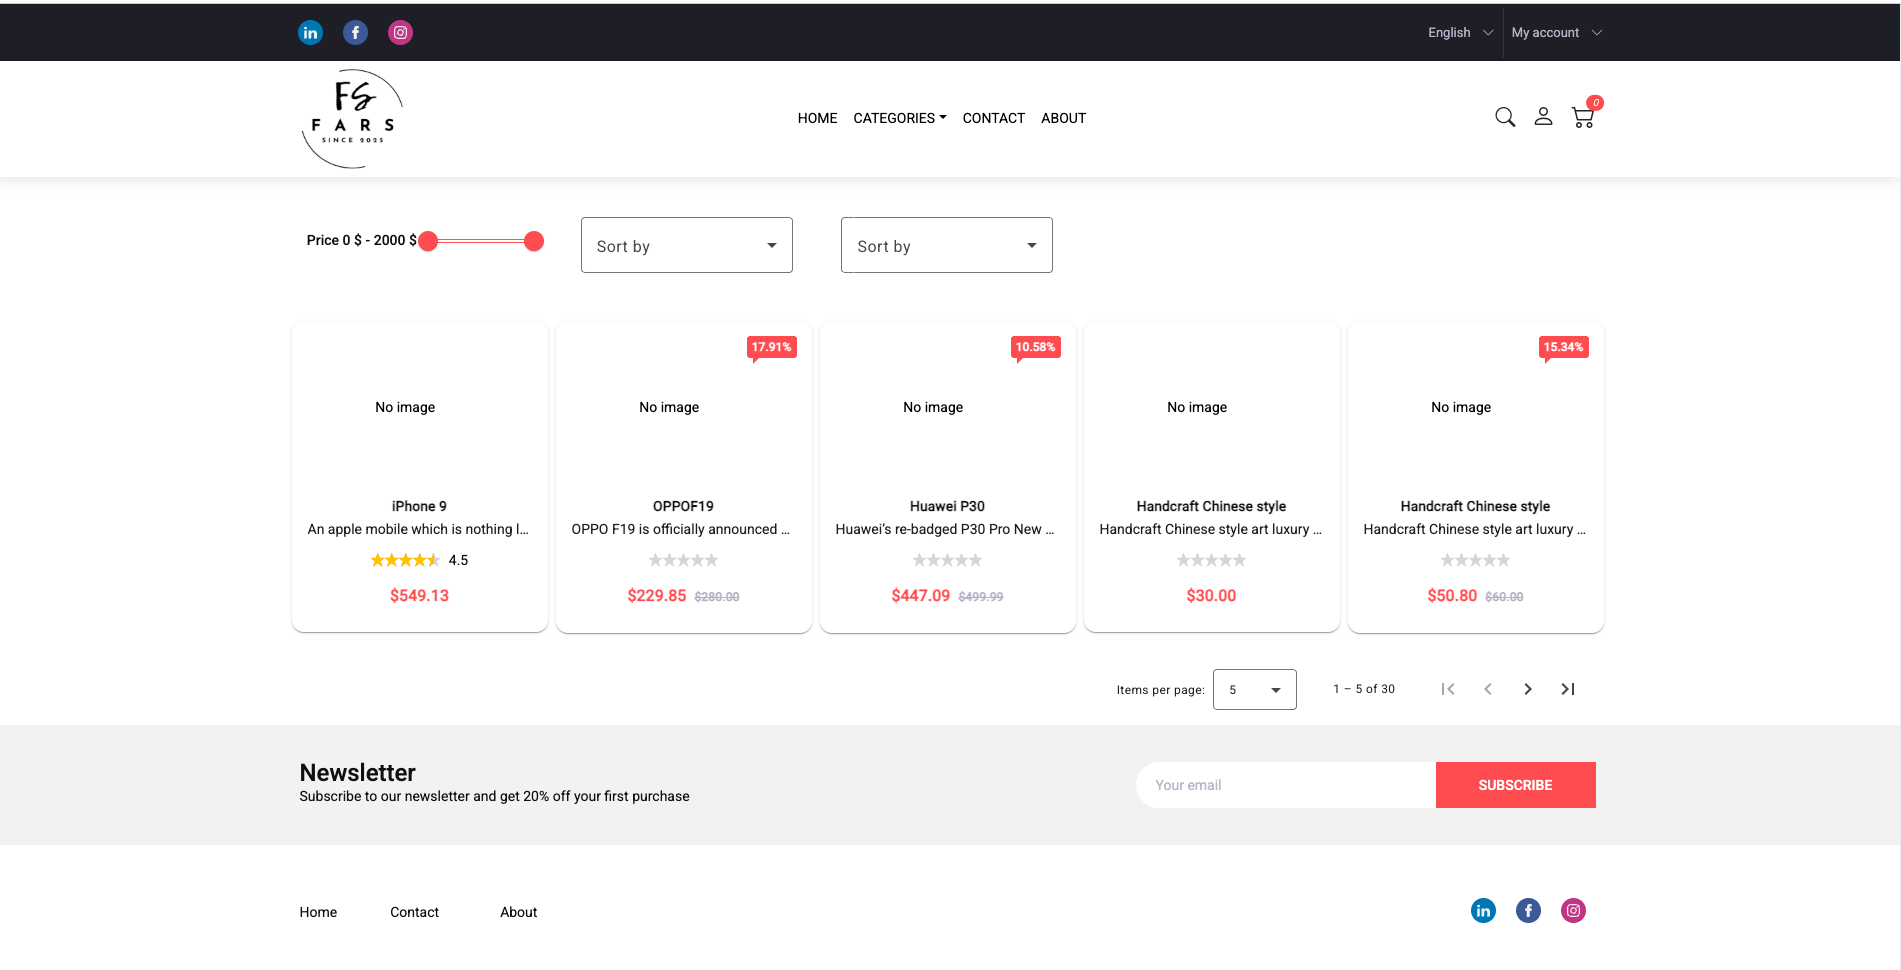1901x970 pixels.
Task: Click the Facebook icon in top bar
Action: [x=355, y=33]
